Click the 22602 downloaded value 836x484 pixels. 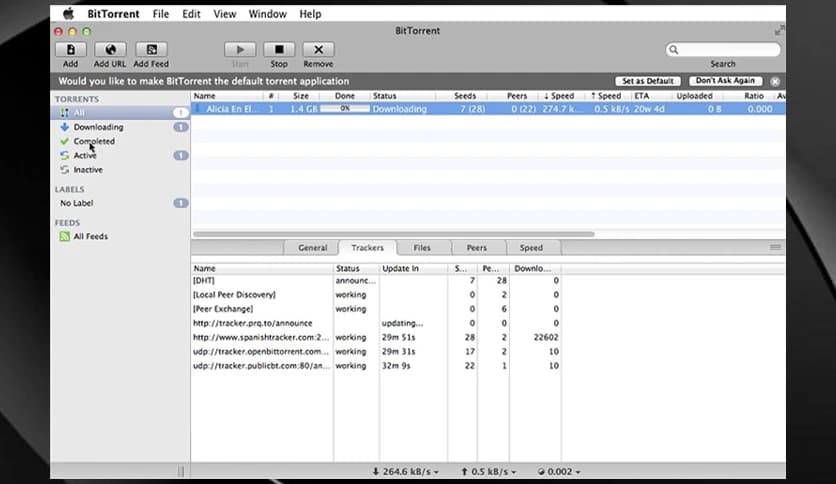(x=546, y=337)
